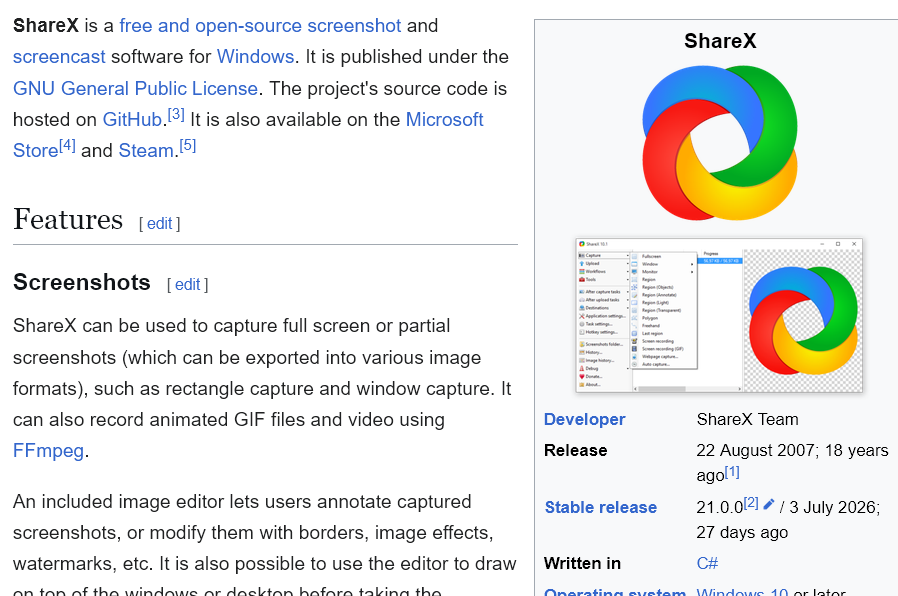Open the GNU General Public License link

coord(135,88)
